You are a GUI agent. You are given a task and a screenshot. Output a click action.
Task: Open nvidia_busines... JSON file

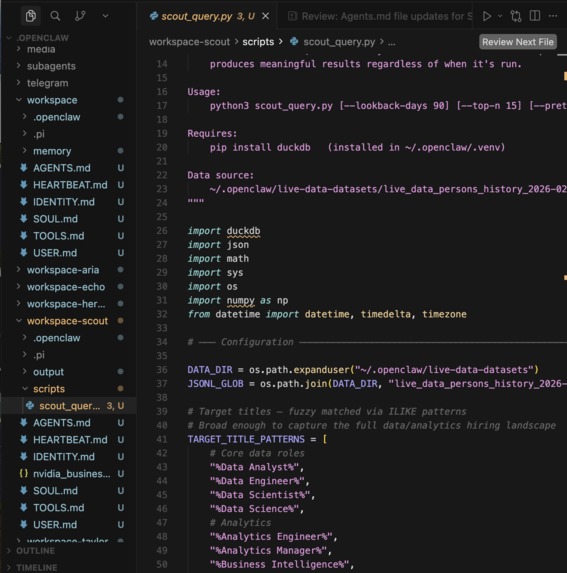pyautogui.click(x=72, y=474)
